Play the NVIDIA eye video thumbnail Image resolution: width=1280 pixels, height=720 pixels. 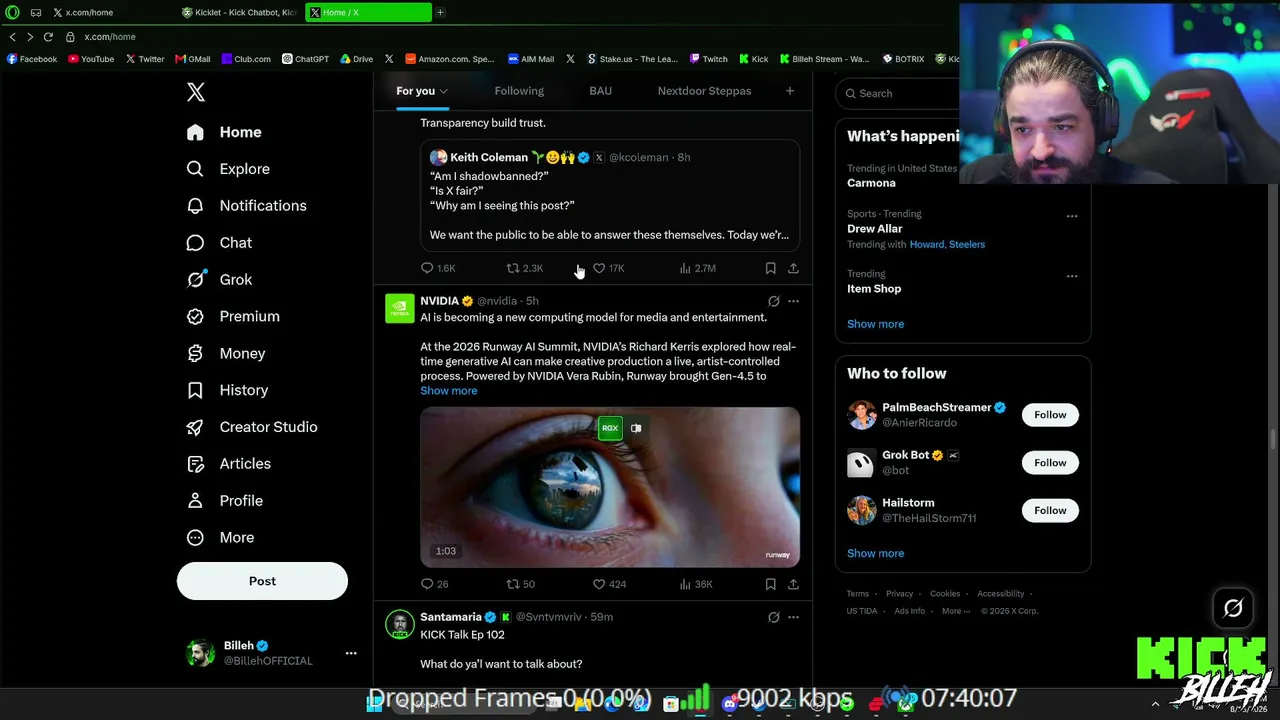point(610,487)
